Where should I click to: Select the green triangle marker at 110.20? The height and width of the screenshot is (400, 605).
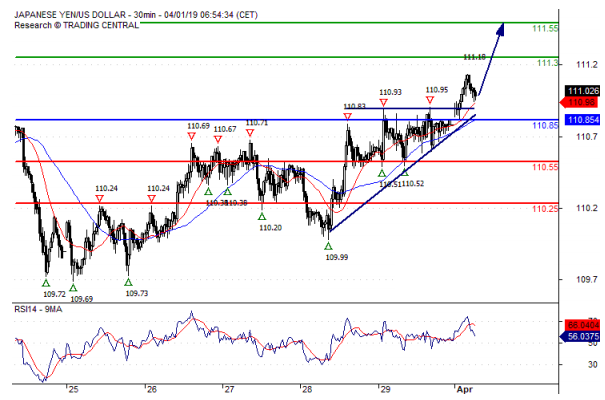[263, 216]
